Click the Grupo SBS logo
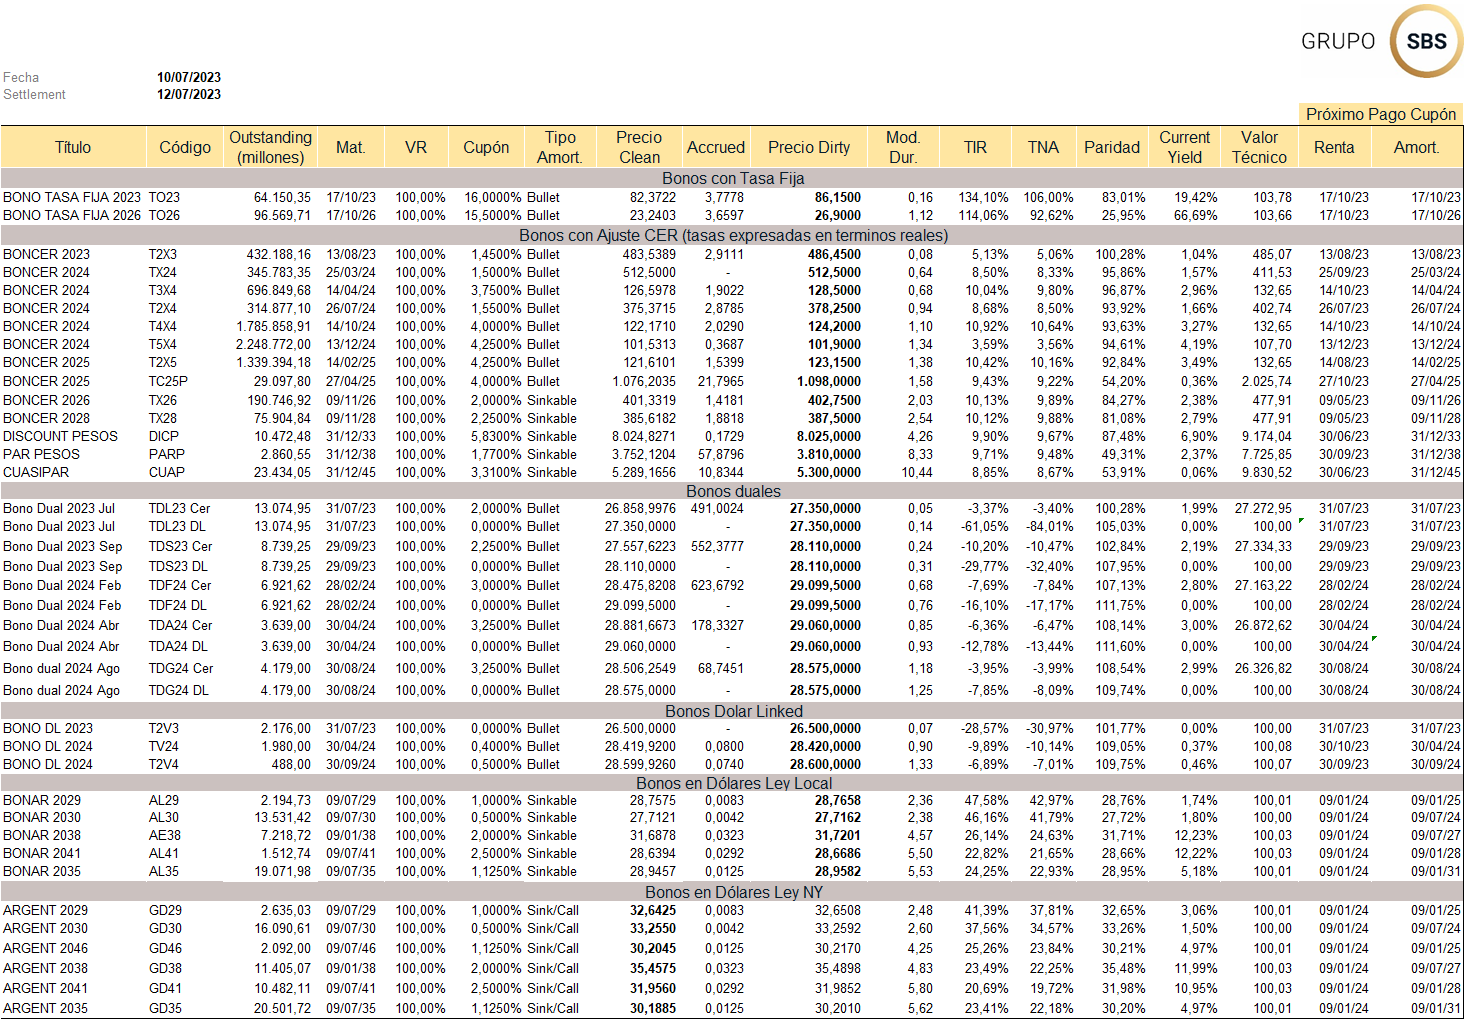The height and width of the screenshot is (1019, 1464). pos(1381,41)
